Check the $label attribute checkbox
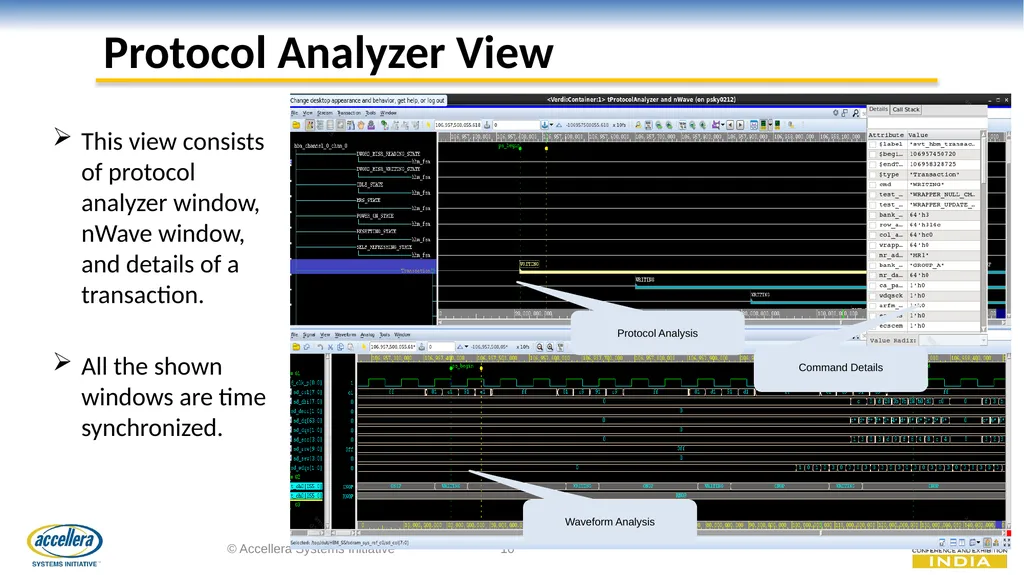Screen dimensions: 1024x575 pos(873,144)
